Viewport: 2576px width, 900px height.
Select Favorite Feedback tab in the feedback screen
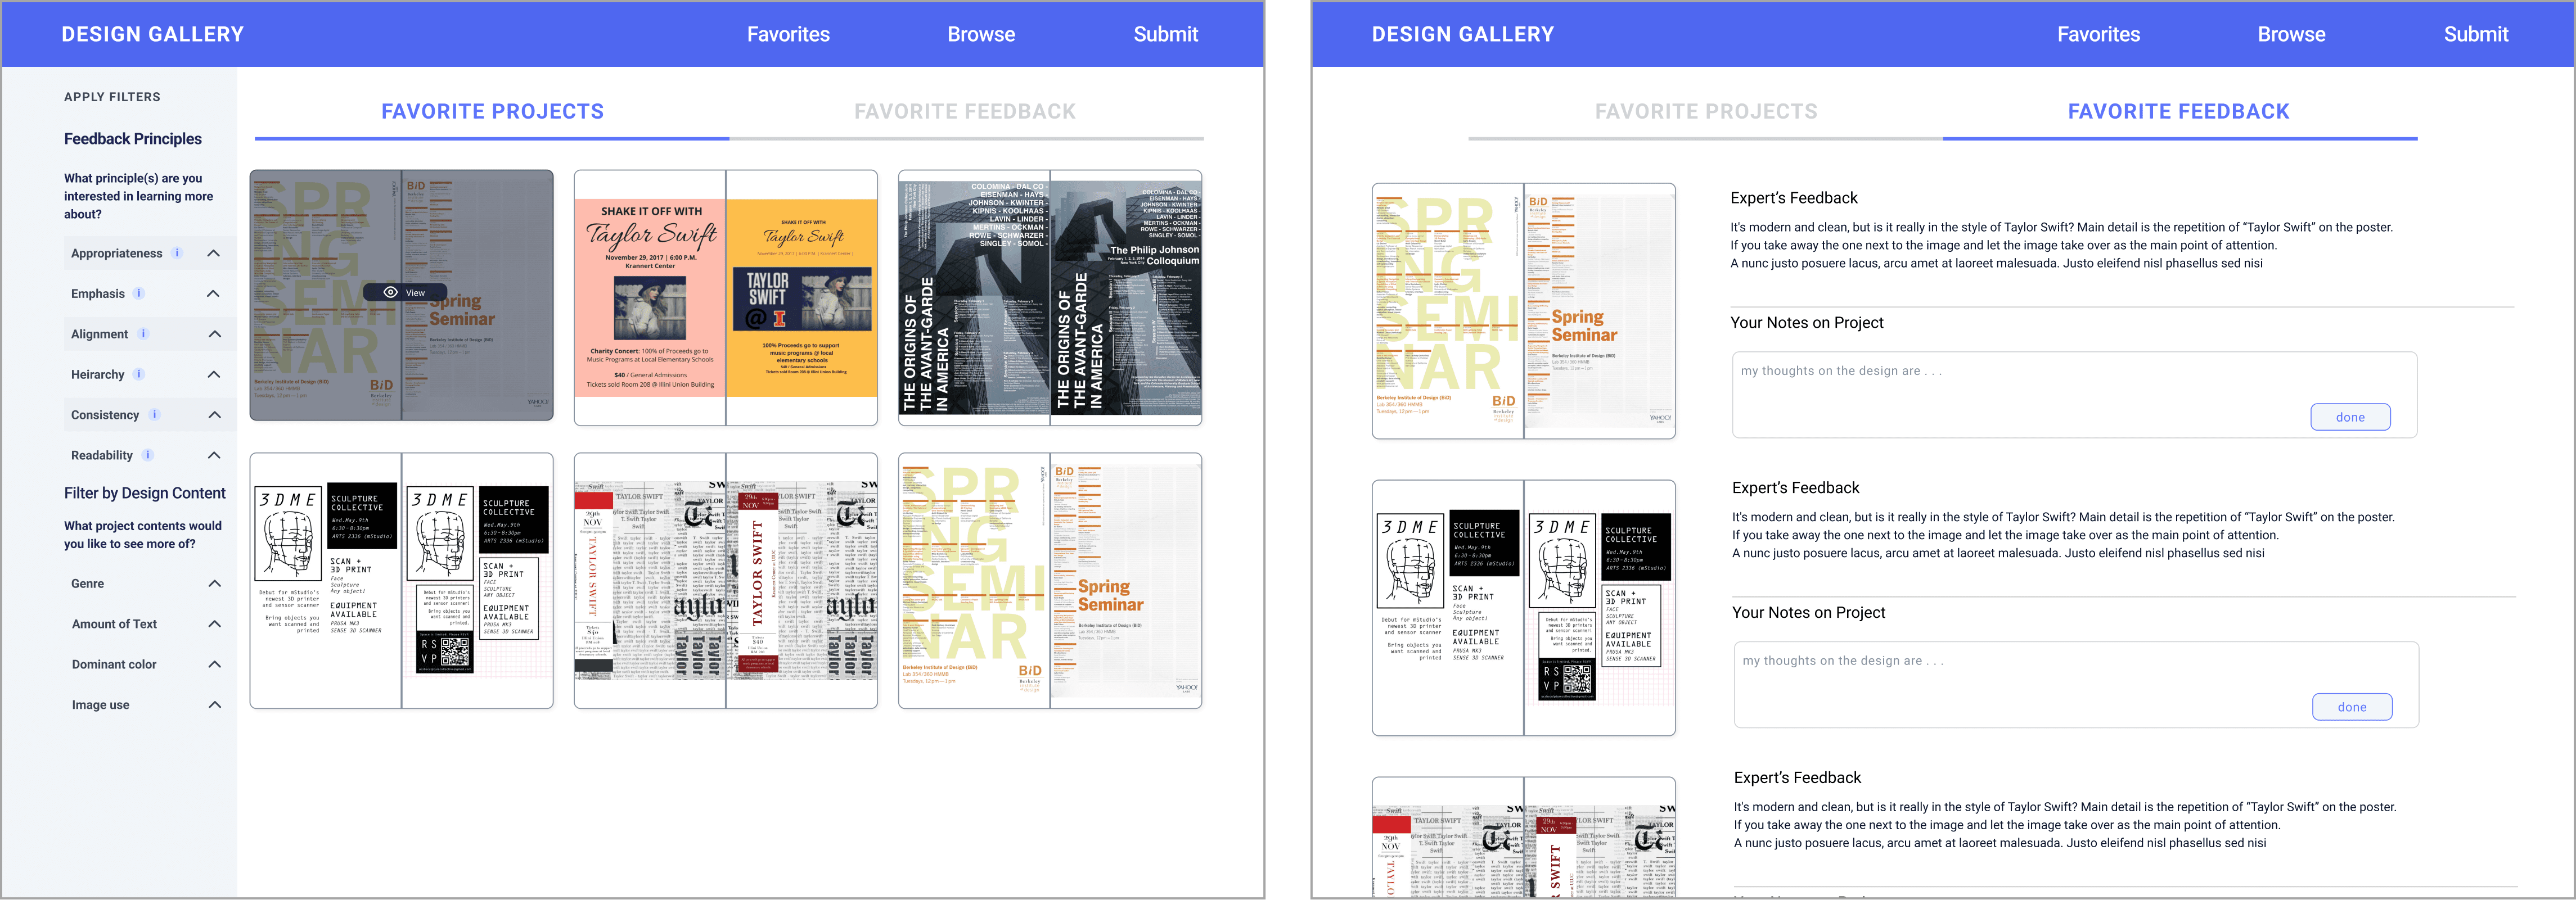click(2179, 112)
